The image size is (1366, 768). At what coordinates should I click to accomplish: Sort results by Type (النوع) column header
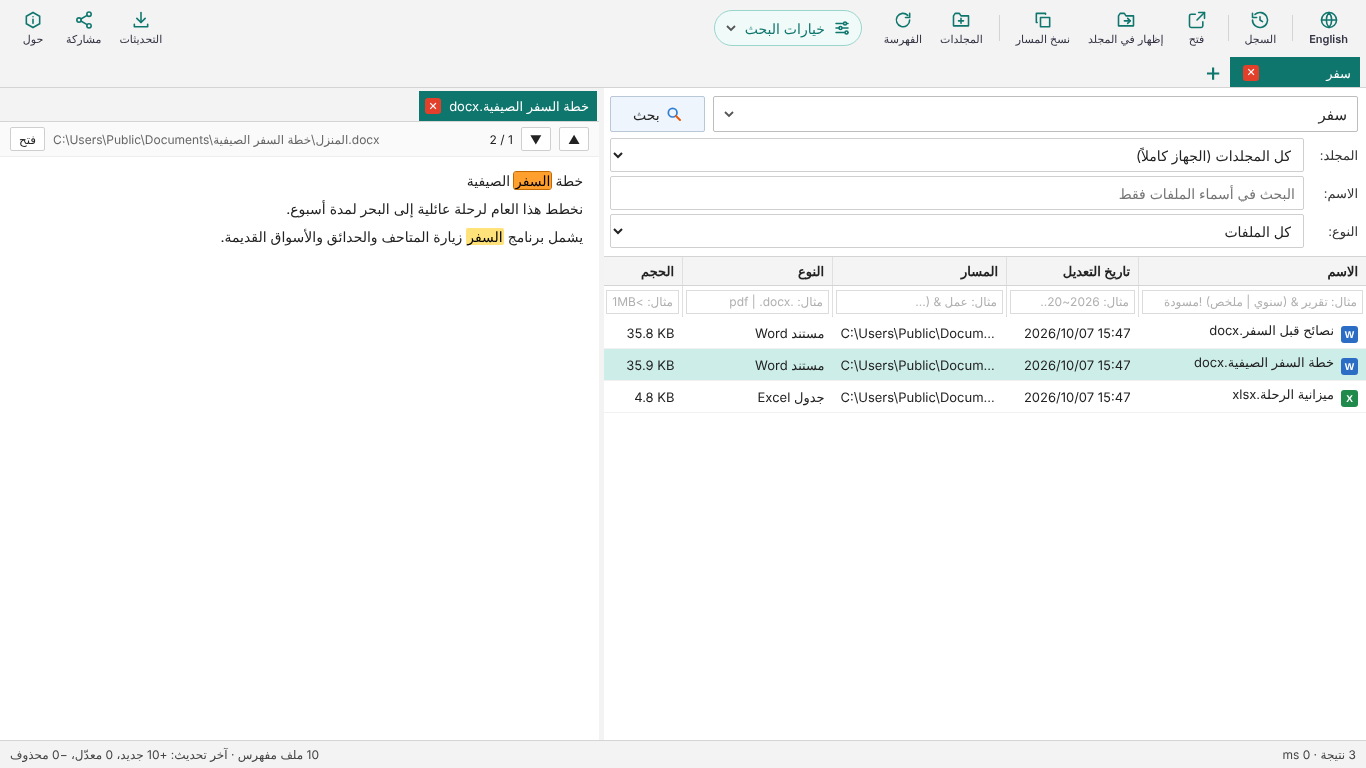coord(757,271)
